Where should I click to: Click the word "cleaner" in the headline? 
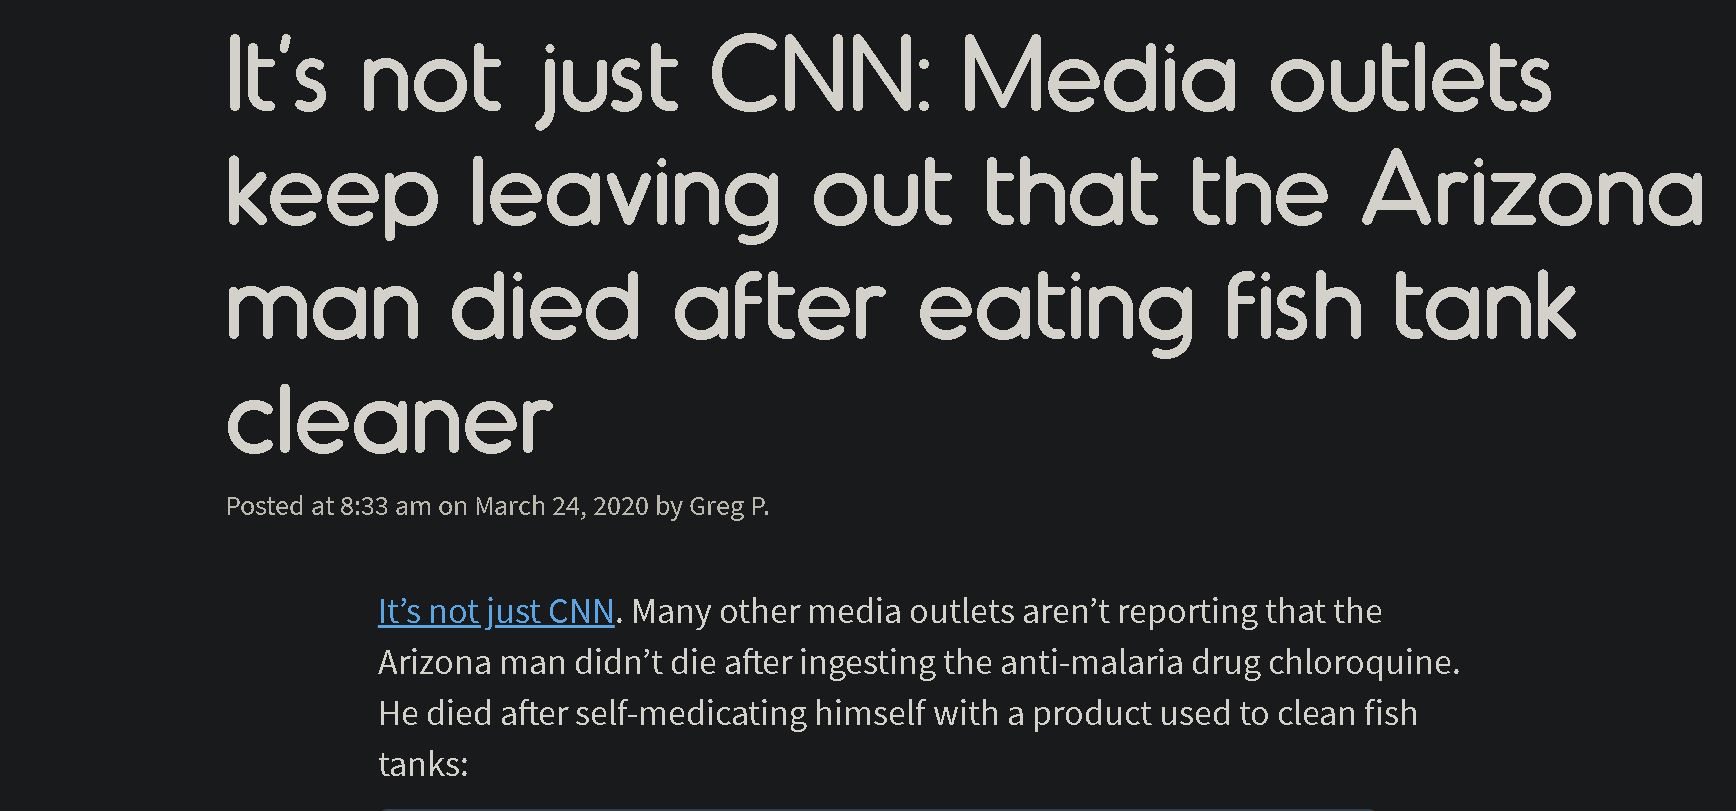click(389, 420)
